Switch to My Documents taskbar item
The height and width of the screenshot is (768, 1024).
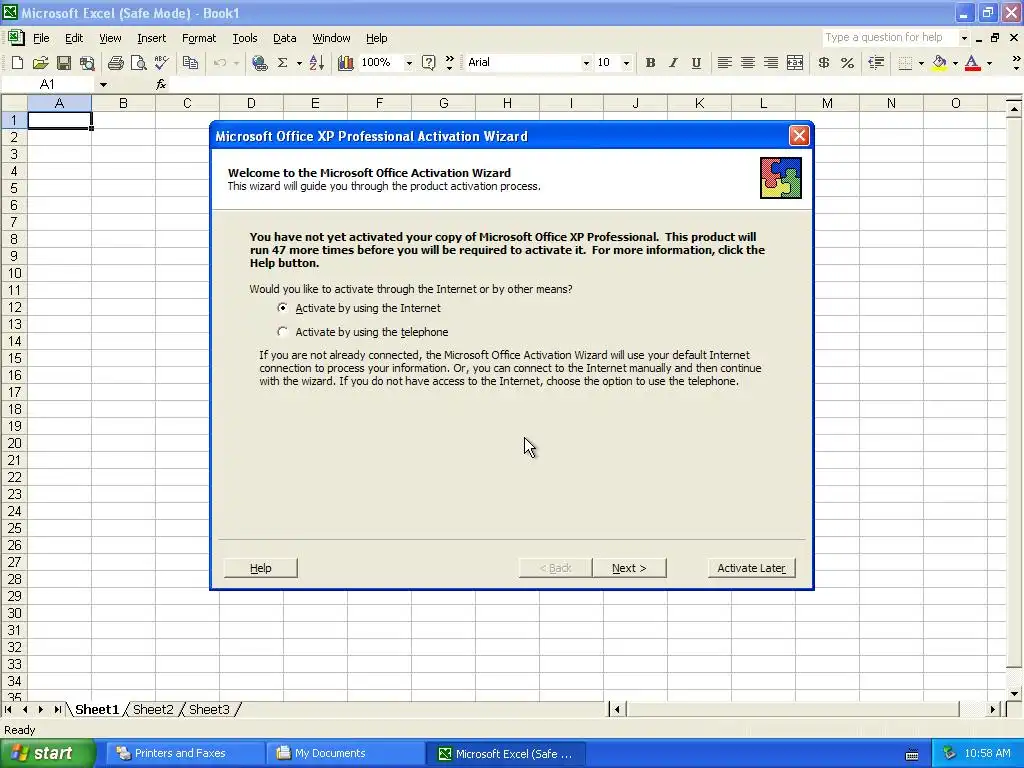(345, 753)
